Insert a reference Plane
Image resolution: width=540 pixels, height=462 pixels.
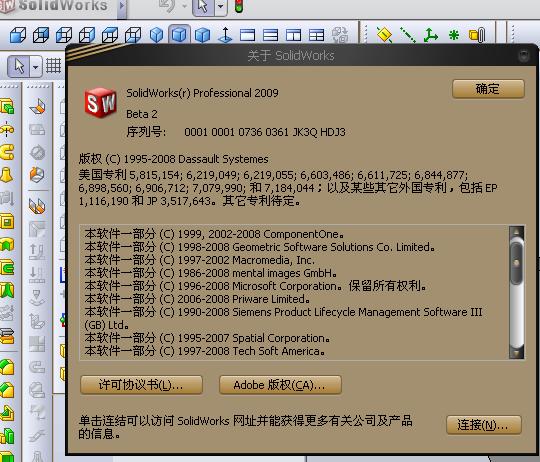point(384,35)
